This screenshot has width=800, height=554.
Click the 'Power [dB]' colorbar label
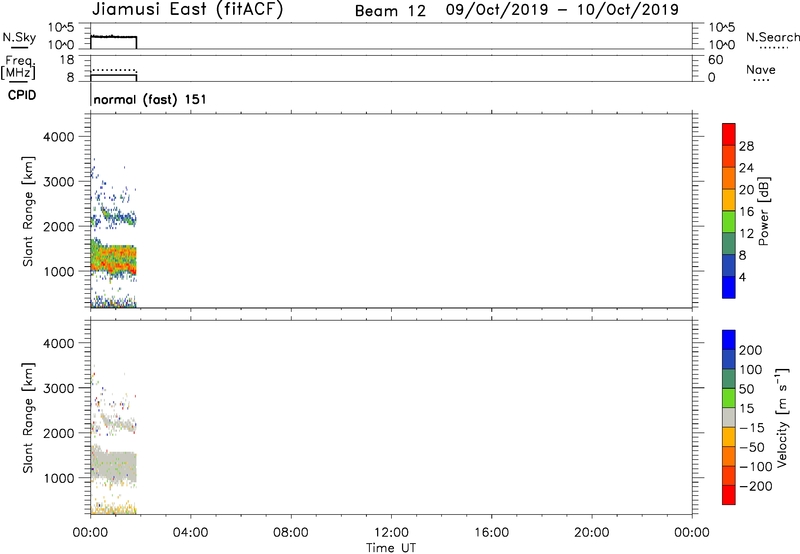coord(764,211)
